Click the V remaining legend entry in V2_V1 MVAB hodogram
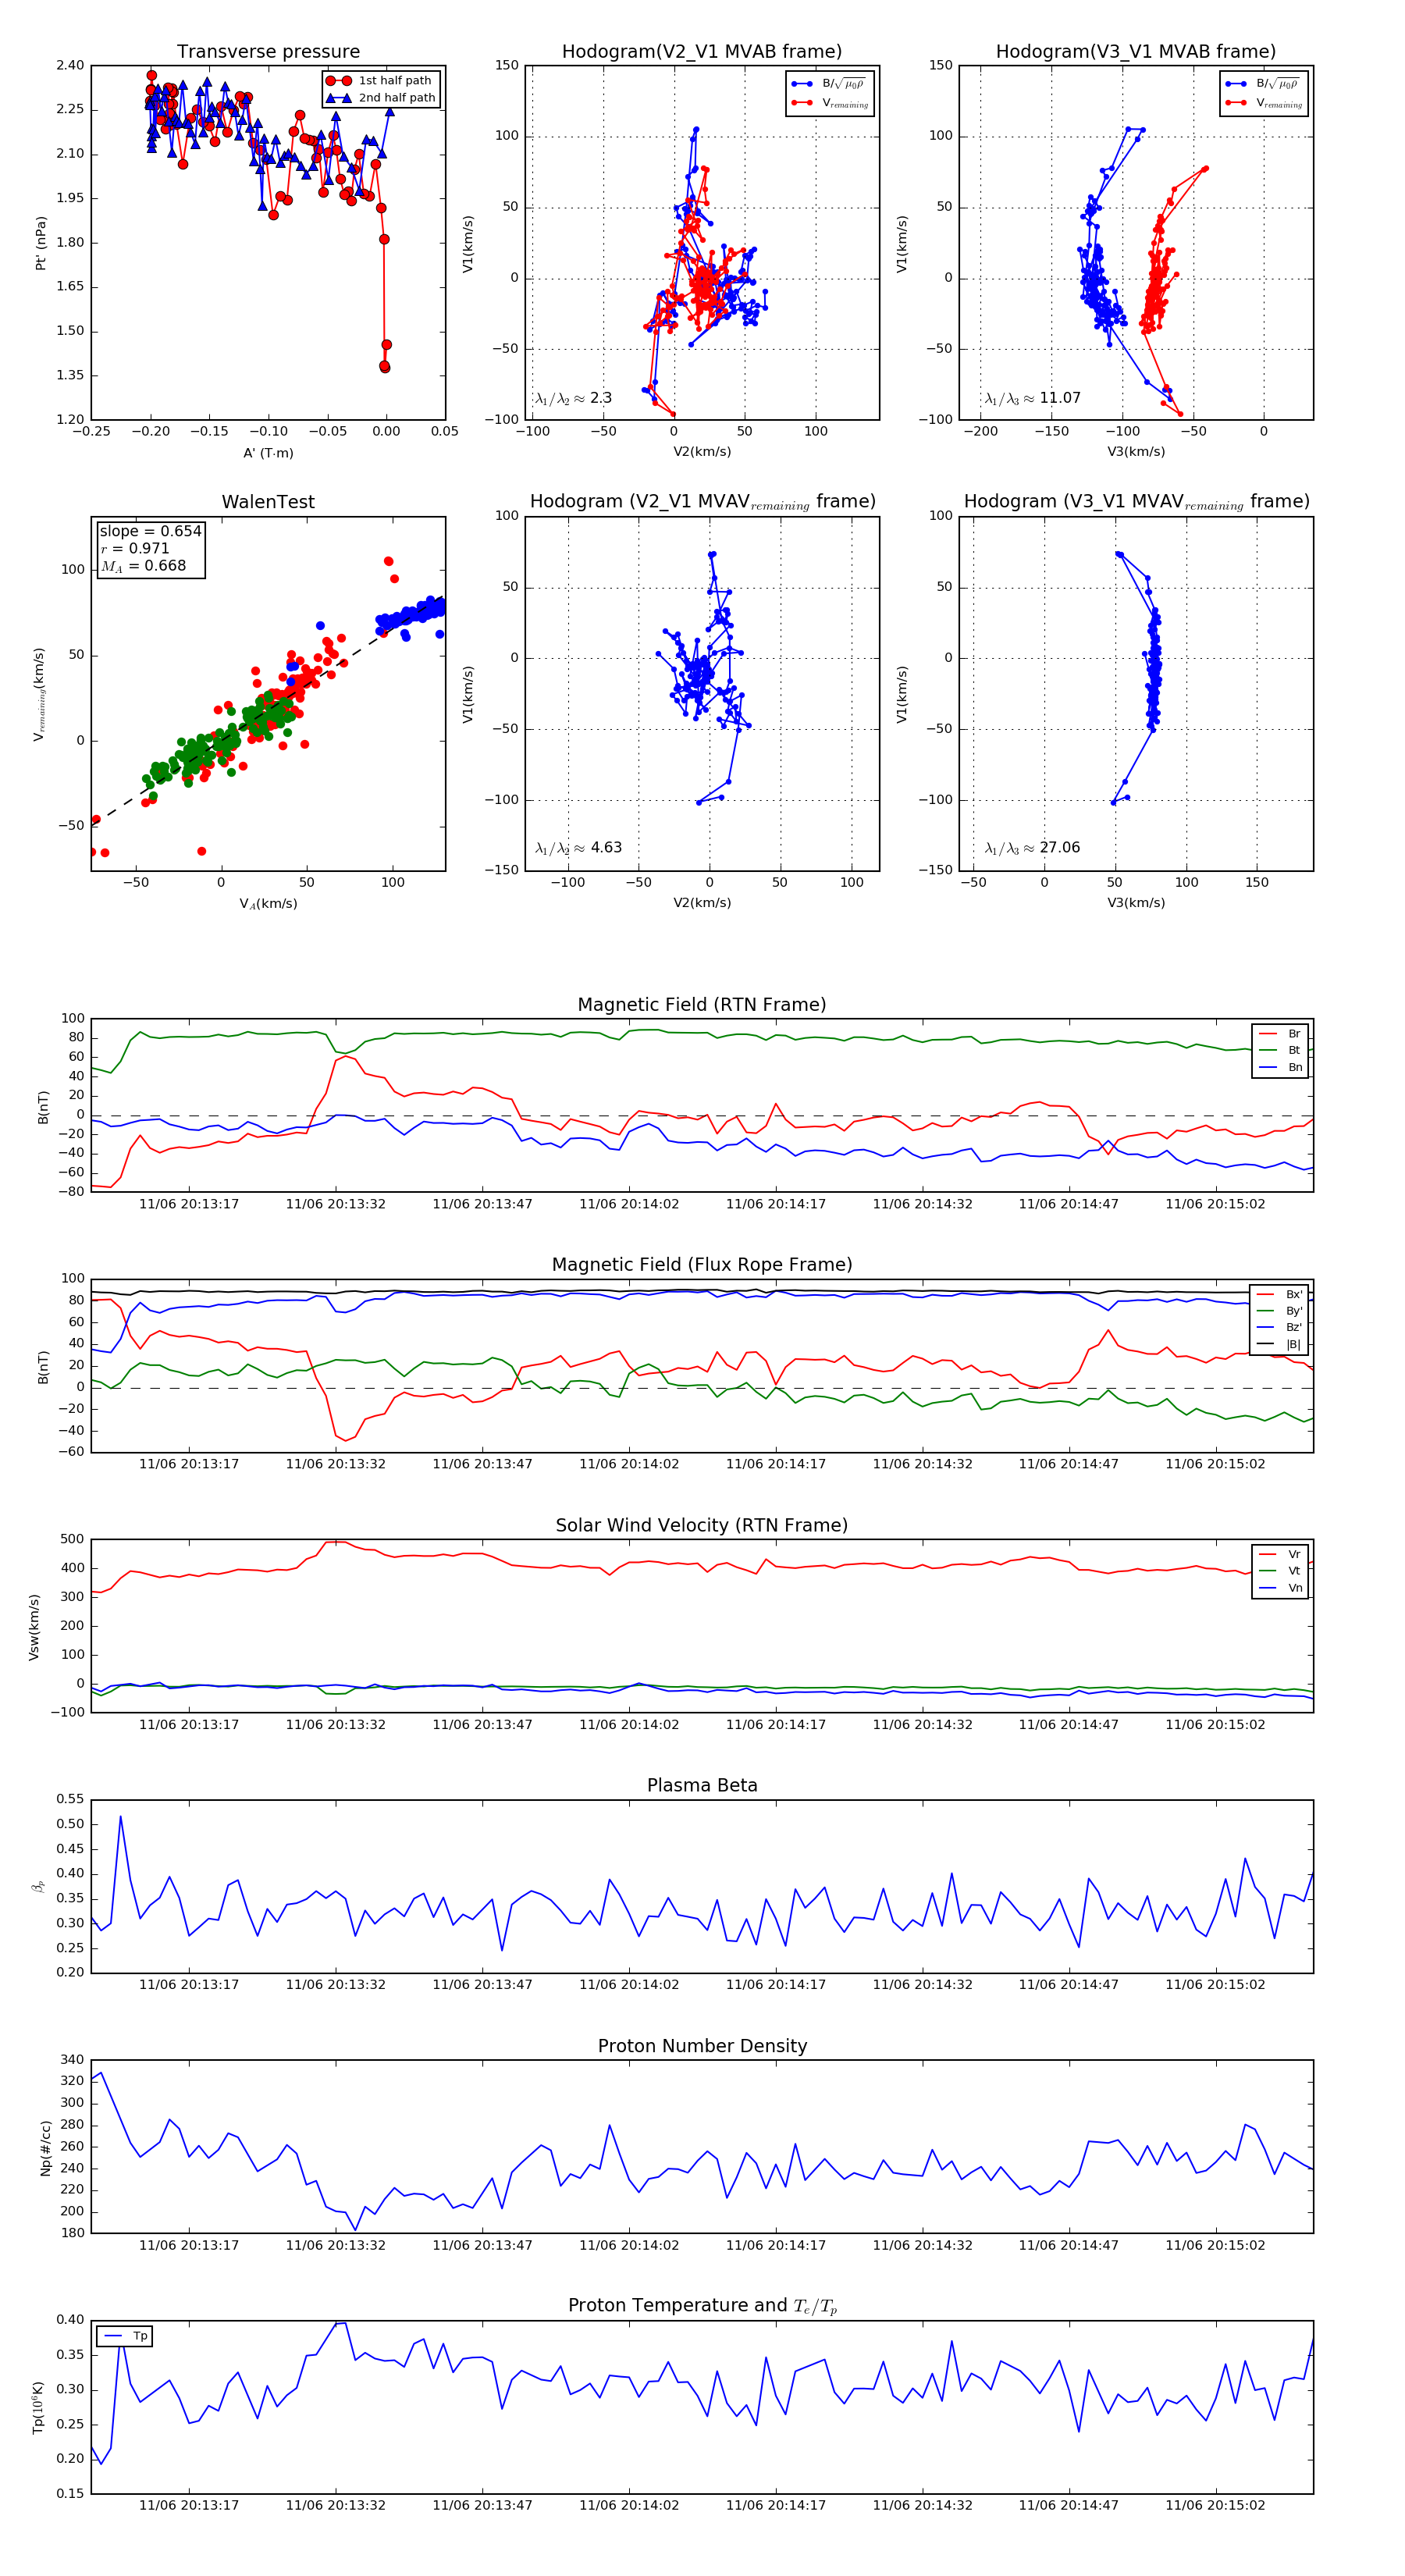This screenshot has height=2576, width=1405. [829, 102]
